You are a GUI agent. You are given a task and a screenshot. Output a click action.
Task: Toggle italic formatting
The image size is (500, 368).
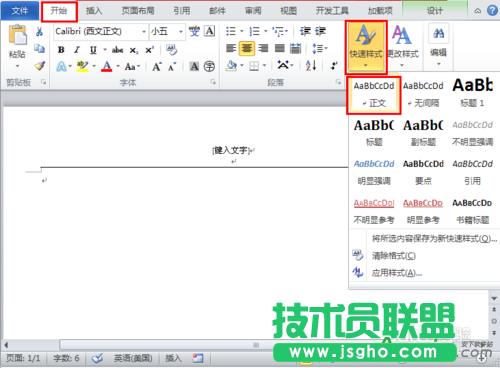77,50
